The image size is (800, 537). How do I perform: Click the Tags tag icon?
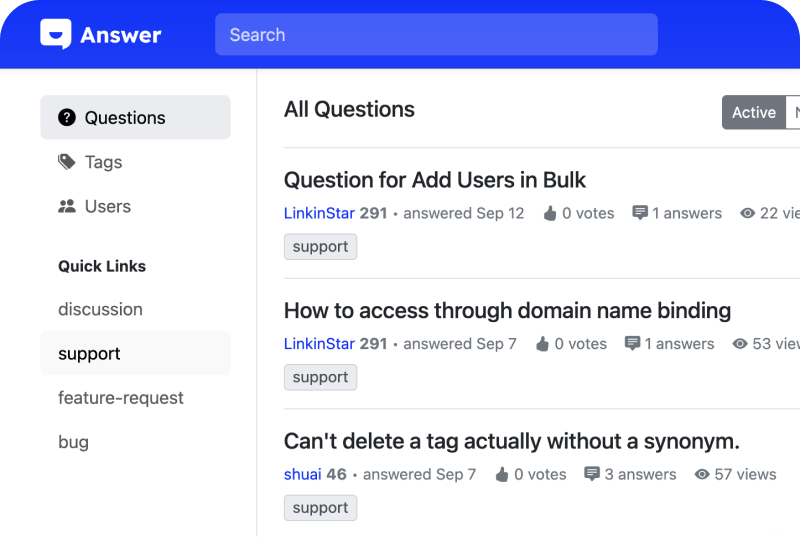[67, 162]
